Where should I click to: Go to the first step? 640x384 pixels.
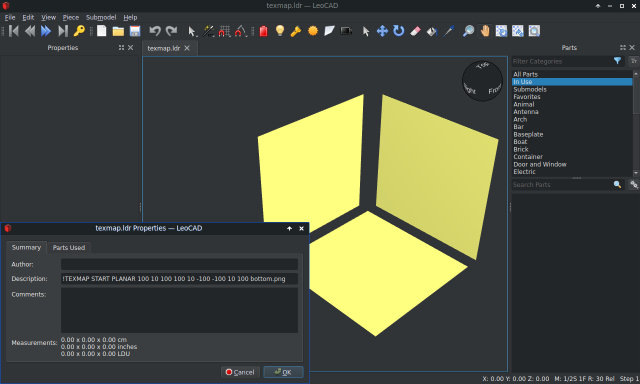13,31
